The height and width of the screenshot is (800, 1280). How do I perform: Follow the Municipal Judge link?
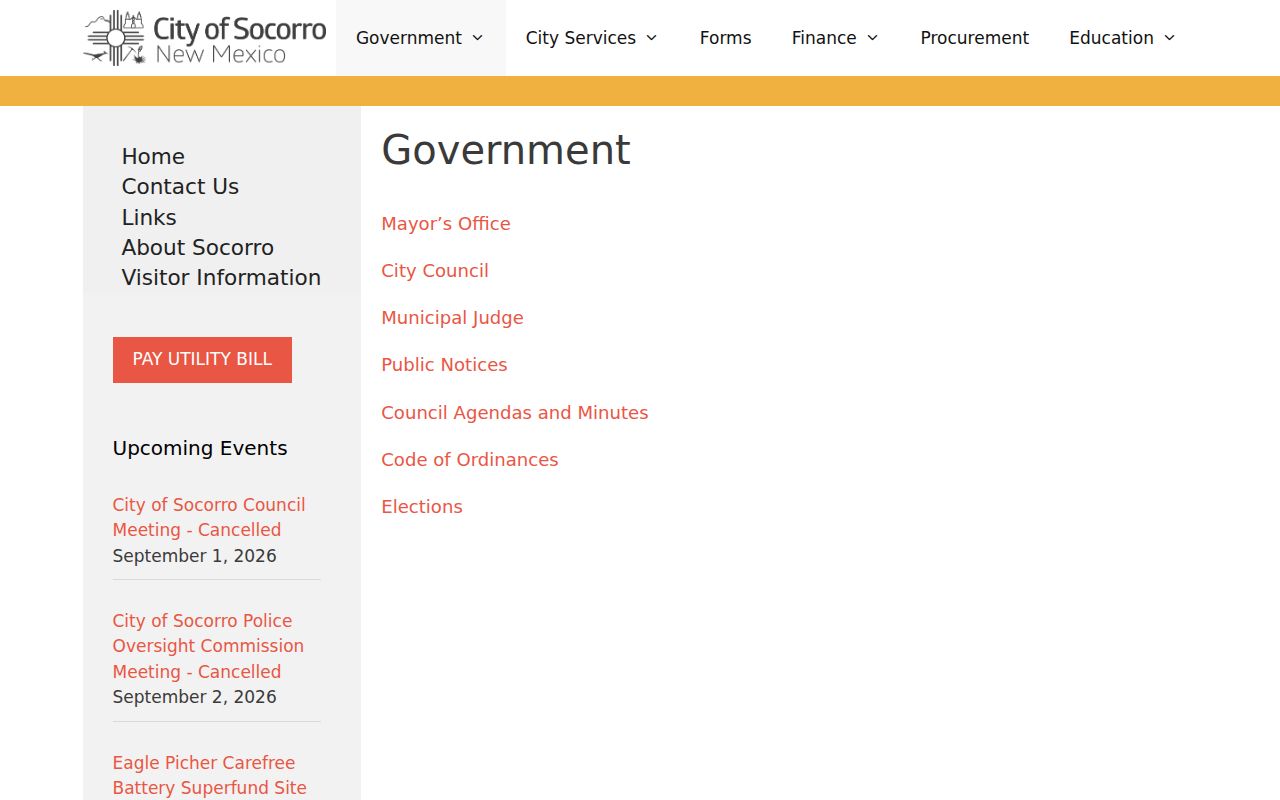pyautogui.click(x=452, y=318)
